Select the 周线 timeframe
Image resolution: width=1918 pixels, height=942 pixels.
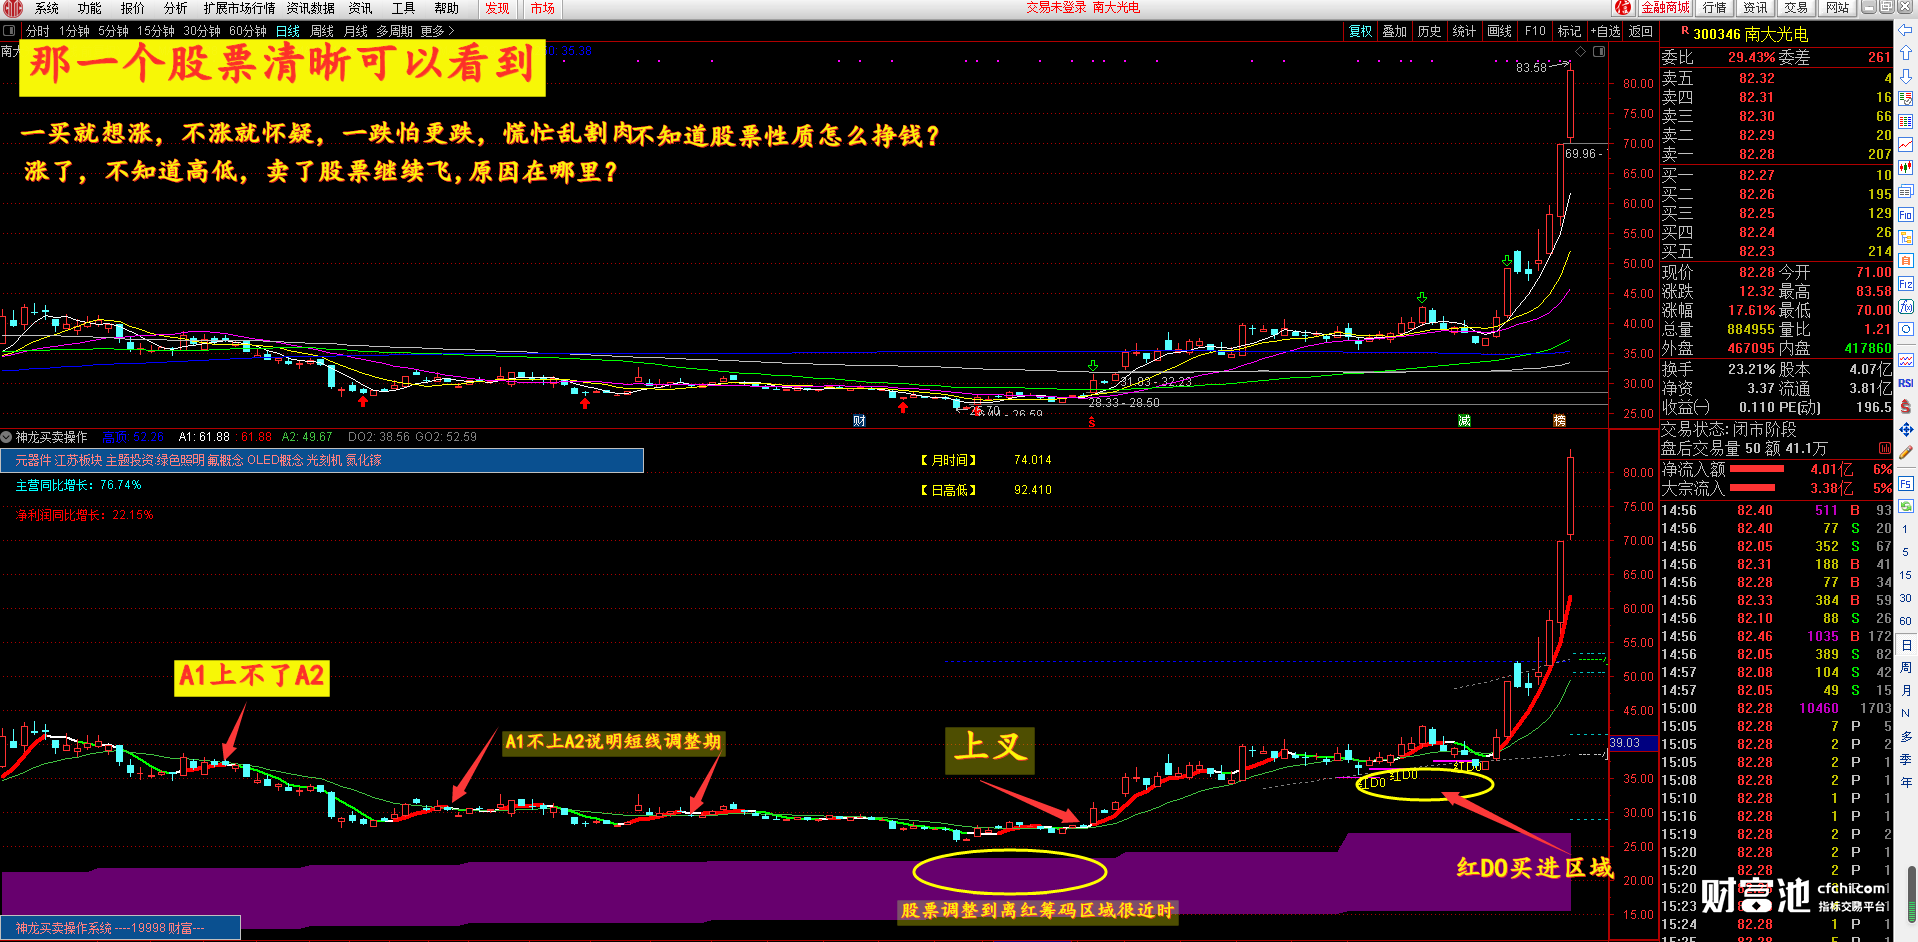tap(322, 31)
